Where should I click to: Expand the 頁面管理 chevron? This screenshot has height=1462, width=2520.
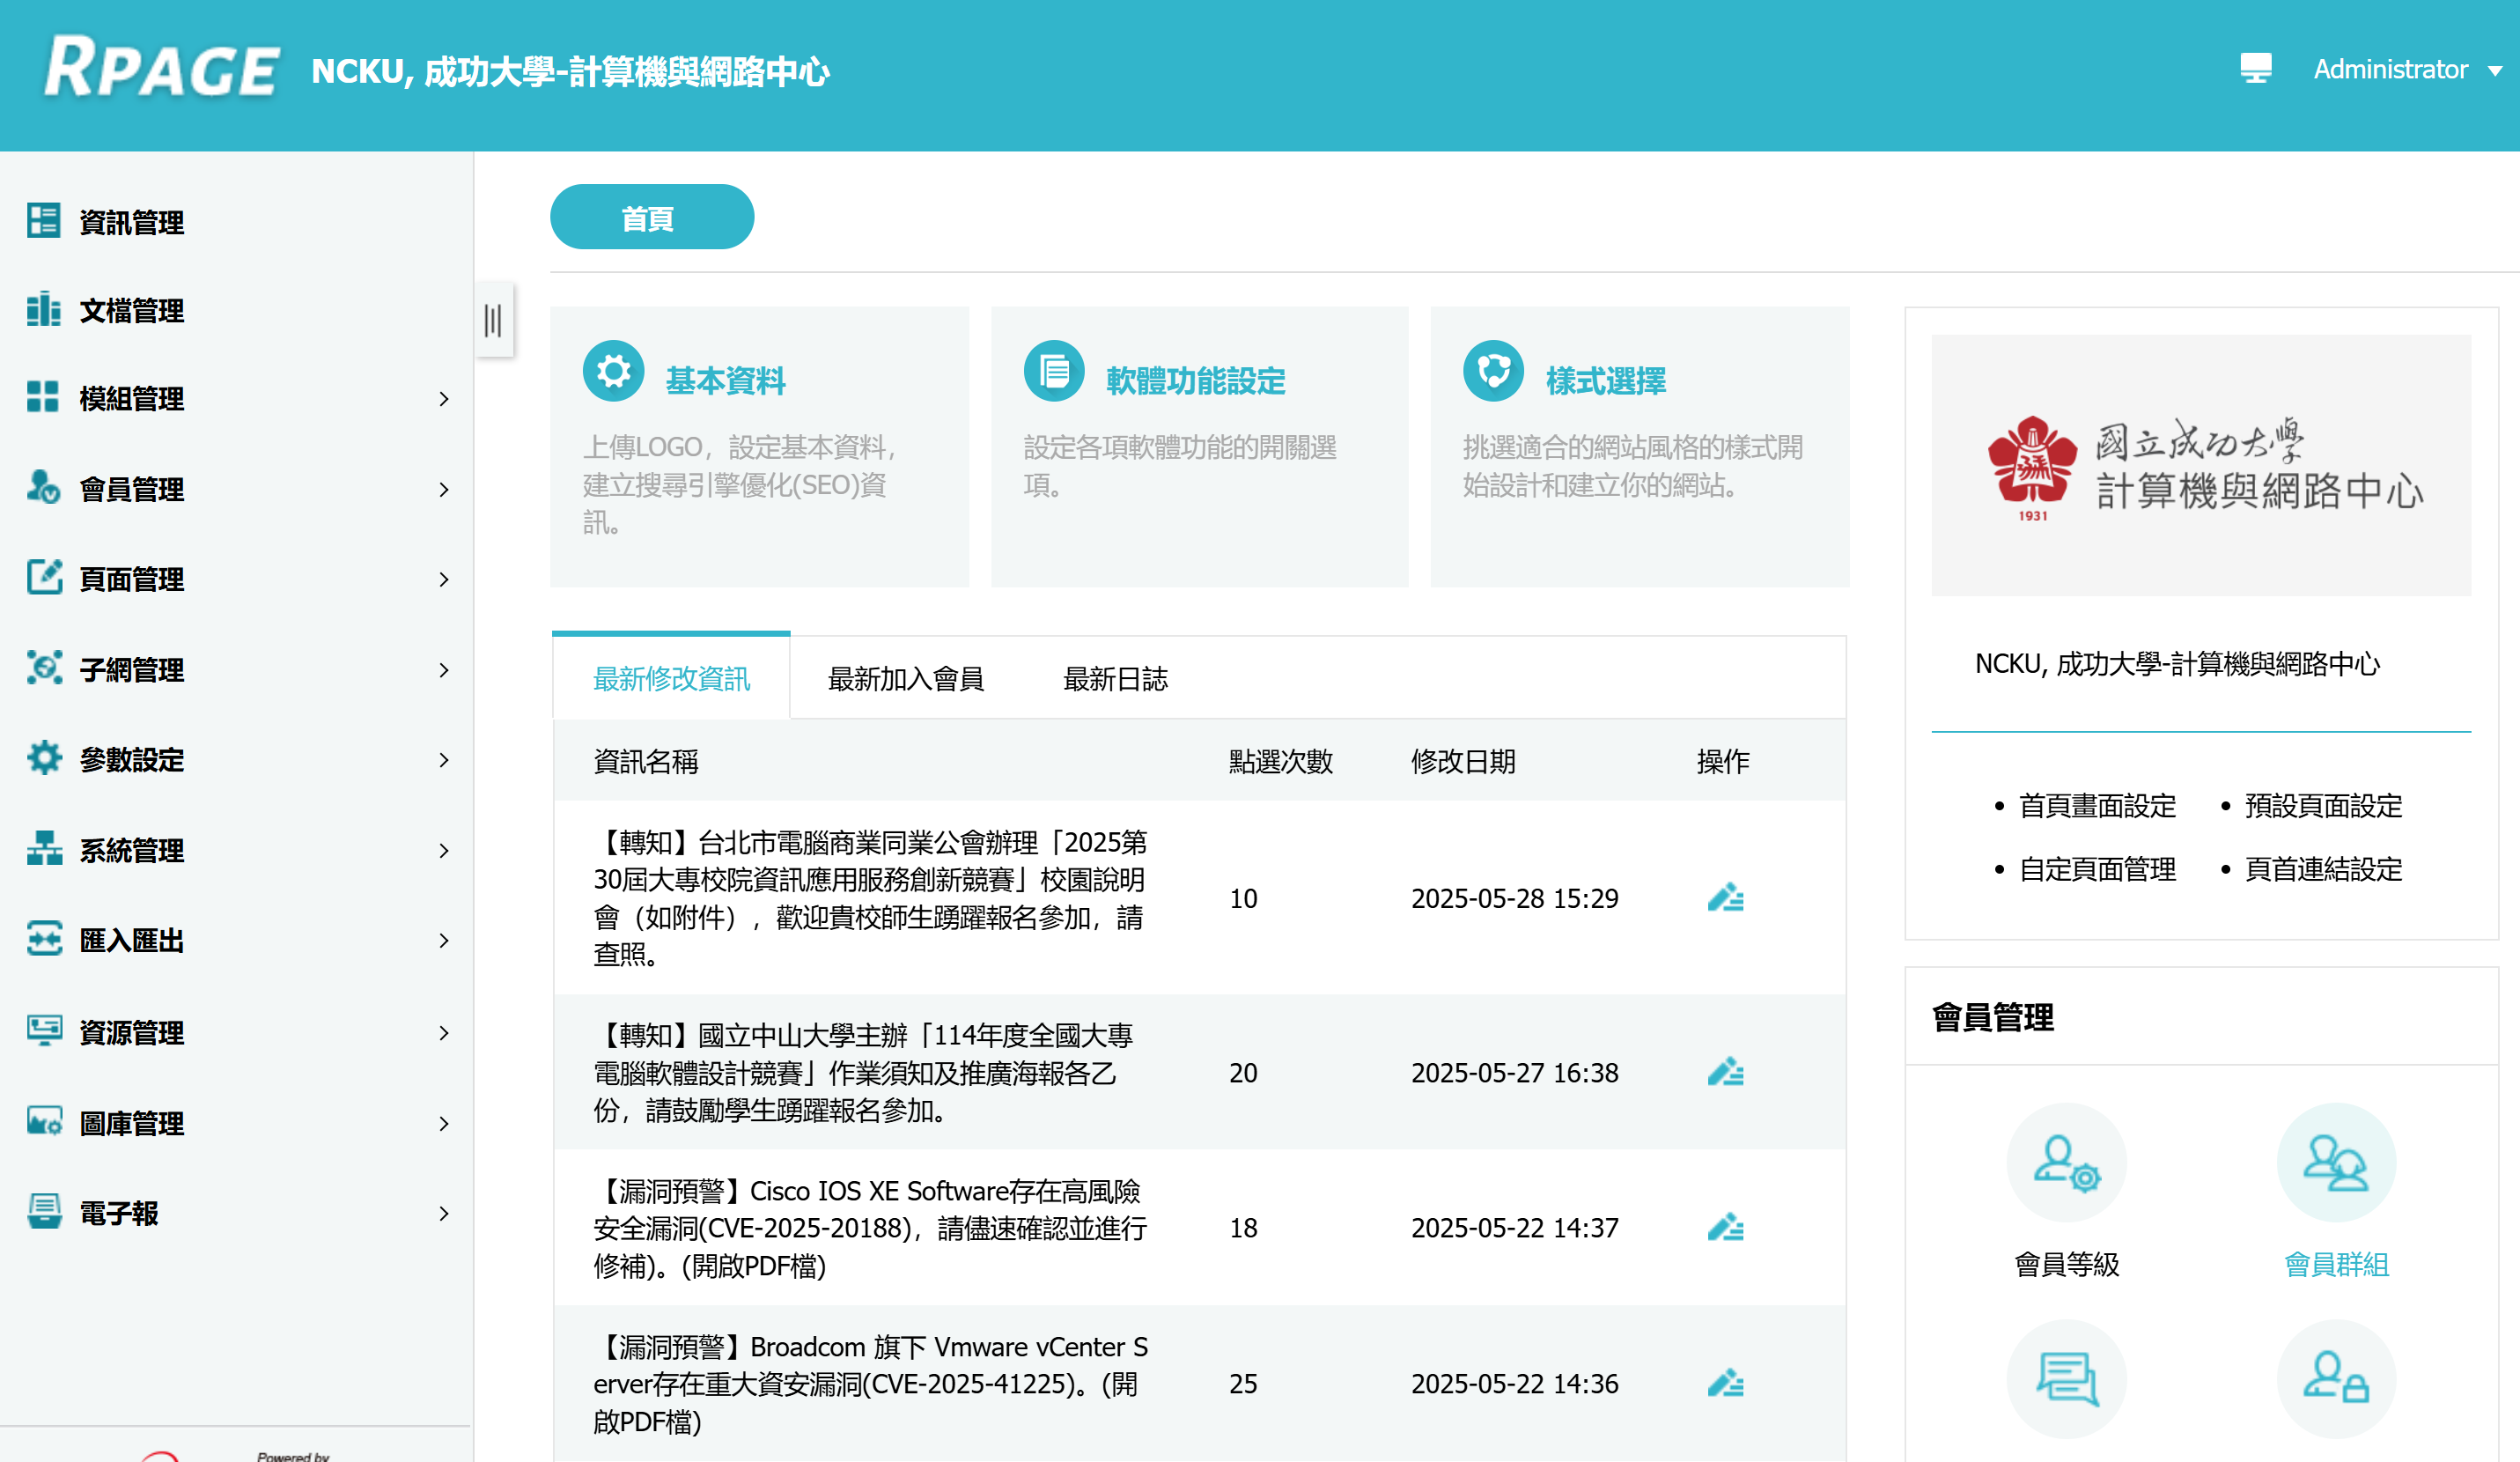point(444,579)
